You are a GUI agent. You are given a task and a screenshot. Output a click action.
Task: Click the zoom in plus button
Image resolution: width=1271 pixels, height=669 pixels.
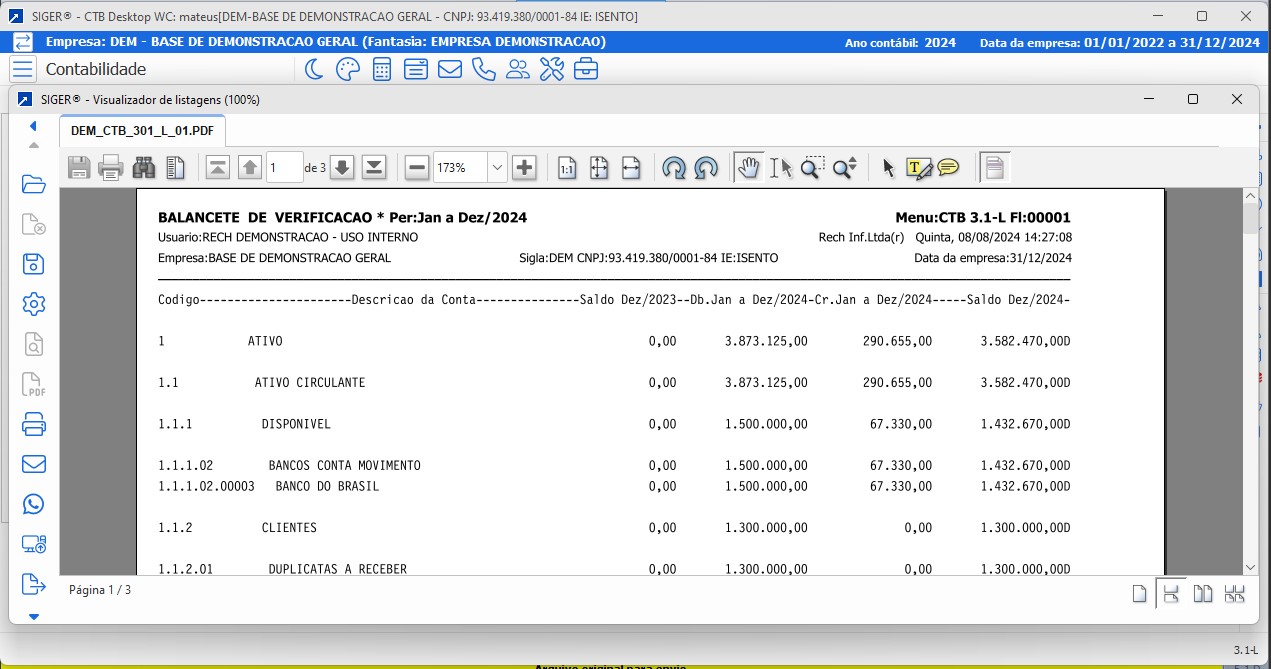coord(524,168)
